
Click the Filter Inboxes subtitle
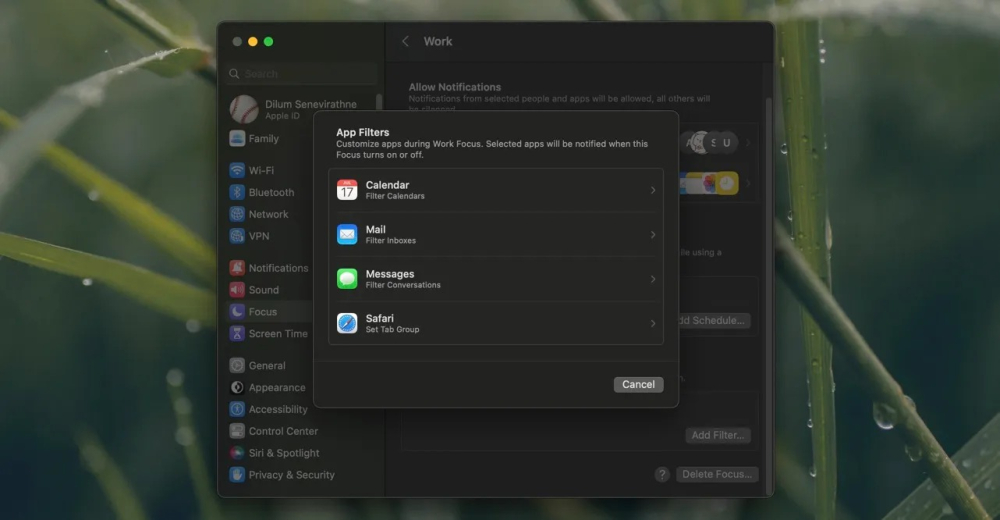coord(390,241)
